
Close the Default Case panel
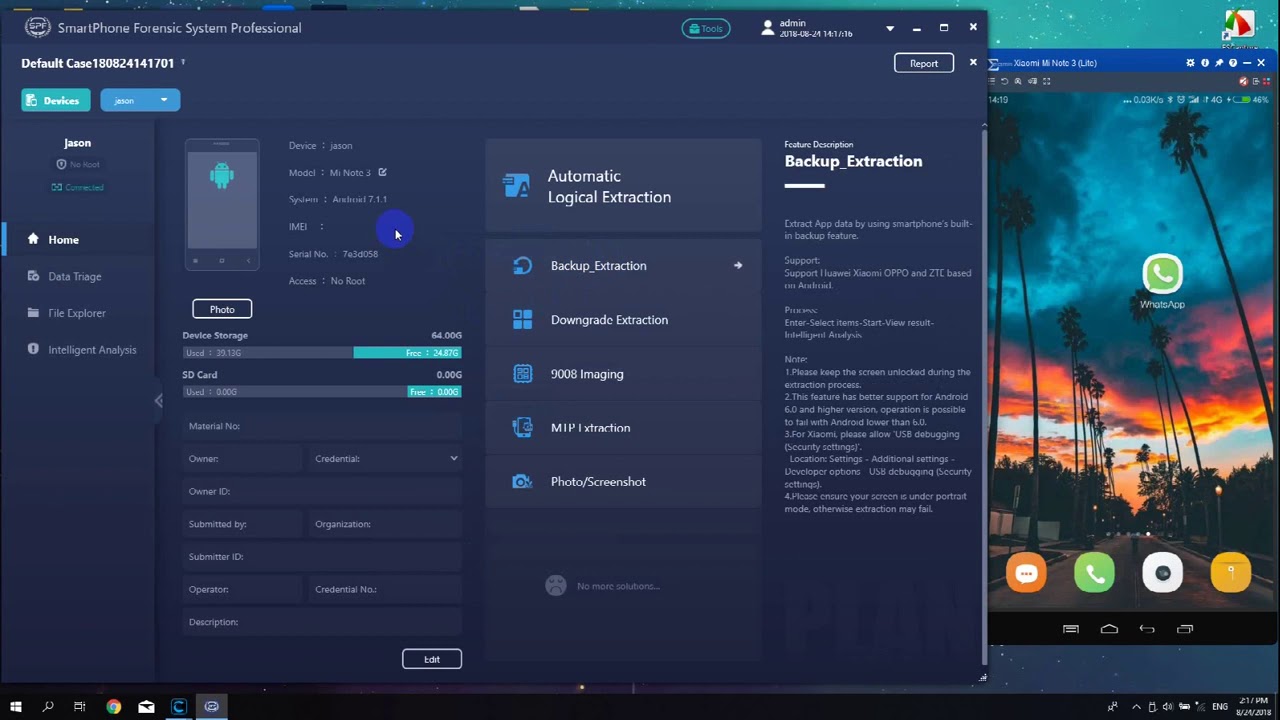point(973,62)
